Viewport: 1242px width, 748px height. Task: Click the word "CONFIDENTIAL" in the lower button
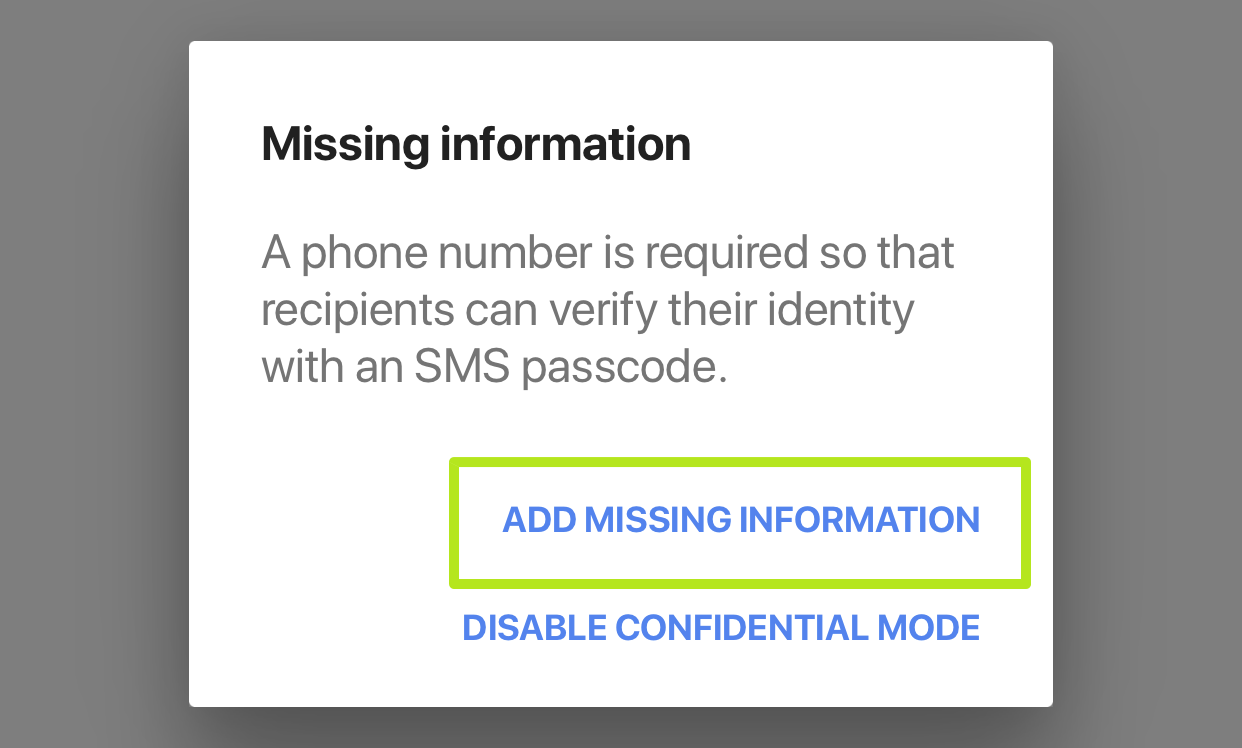click(x=739, y=628)
